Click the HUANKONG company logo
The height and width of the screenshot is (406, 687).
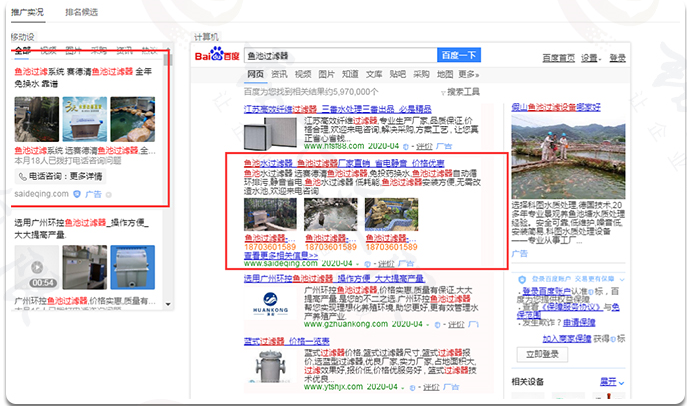270,304
